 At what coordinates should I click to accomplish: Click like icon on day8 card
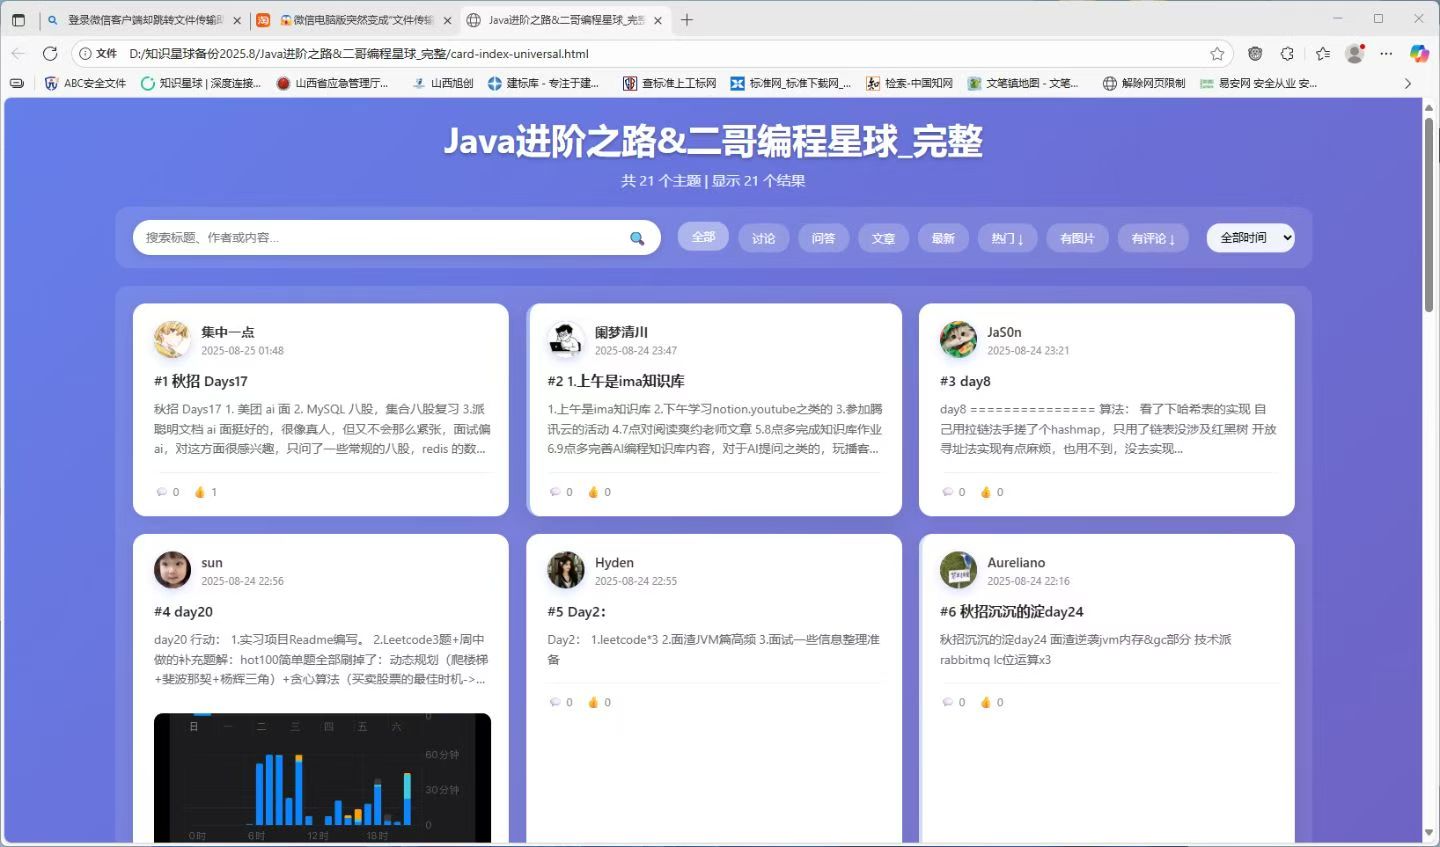coord(986,492)
